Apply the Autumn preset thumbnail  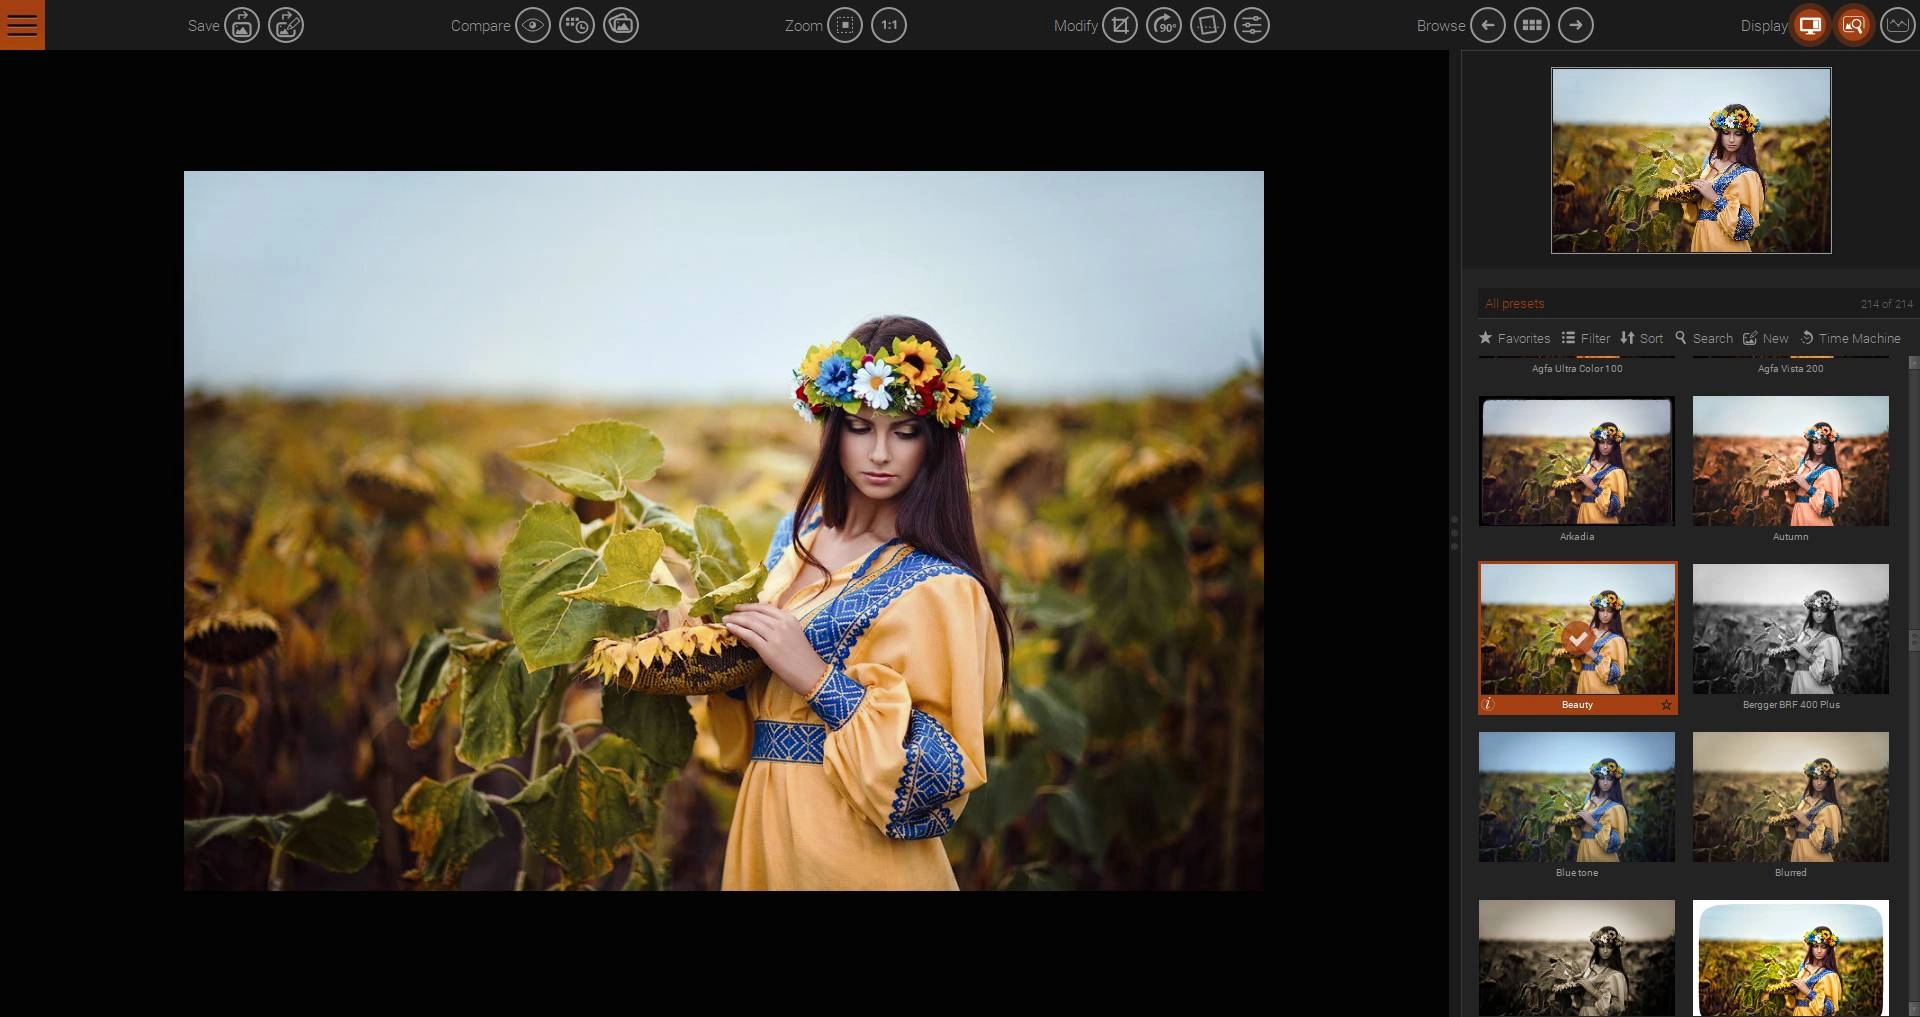pos(1791,461)
